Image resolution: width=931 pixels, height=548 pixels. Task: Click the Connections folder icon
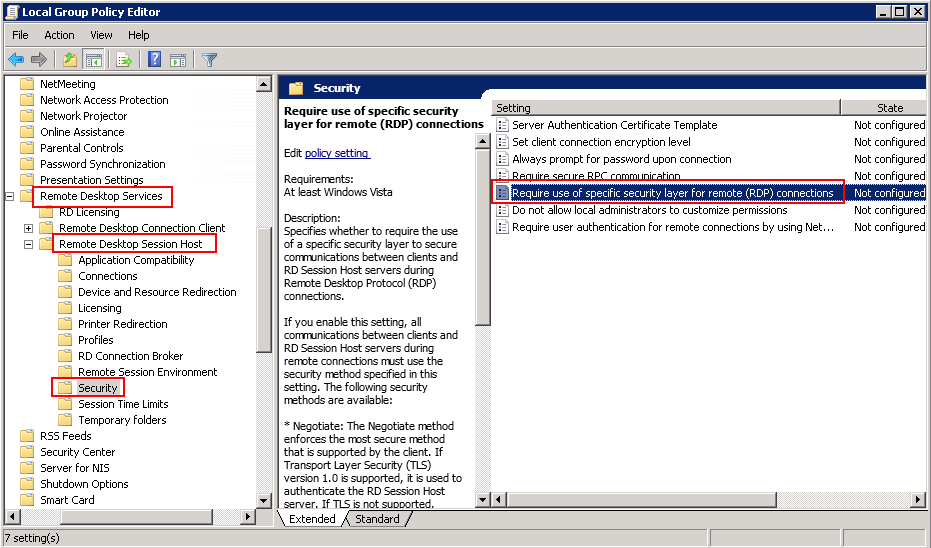click(65, 275)
